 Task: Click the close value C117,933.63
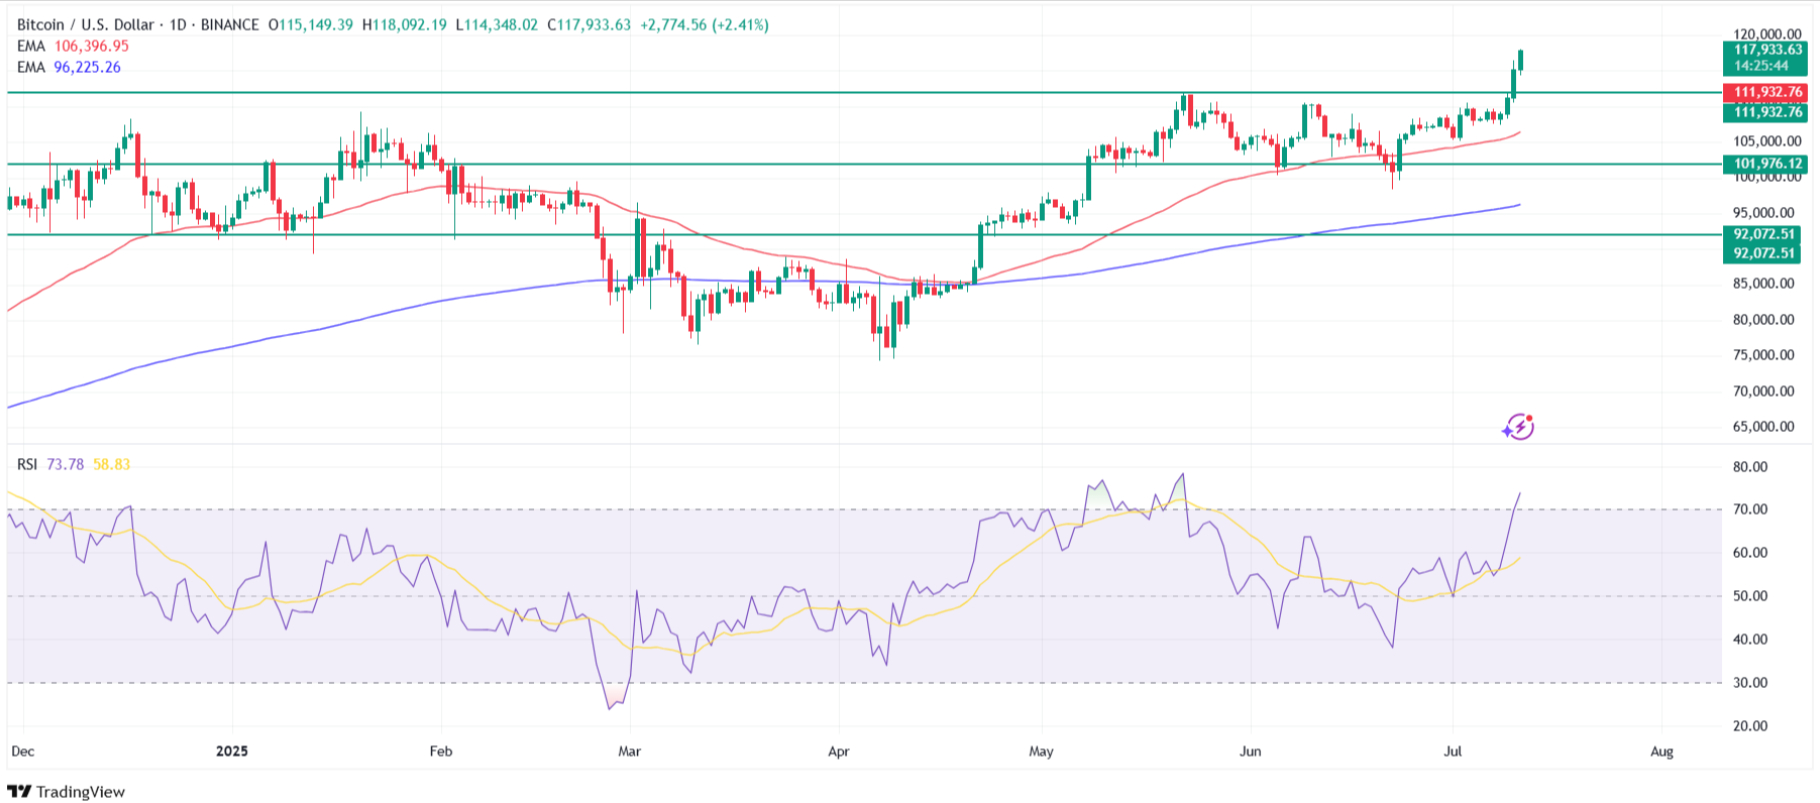[x=589, y=24]
